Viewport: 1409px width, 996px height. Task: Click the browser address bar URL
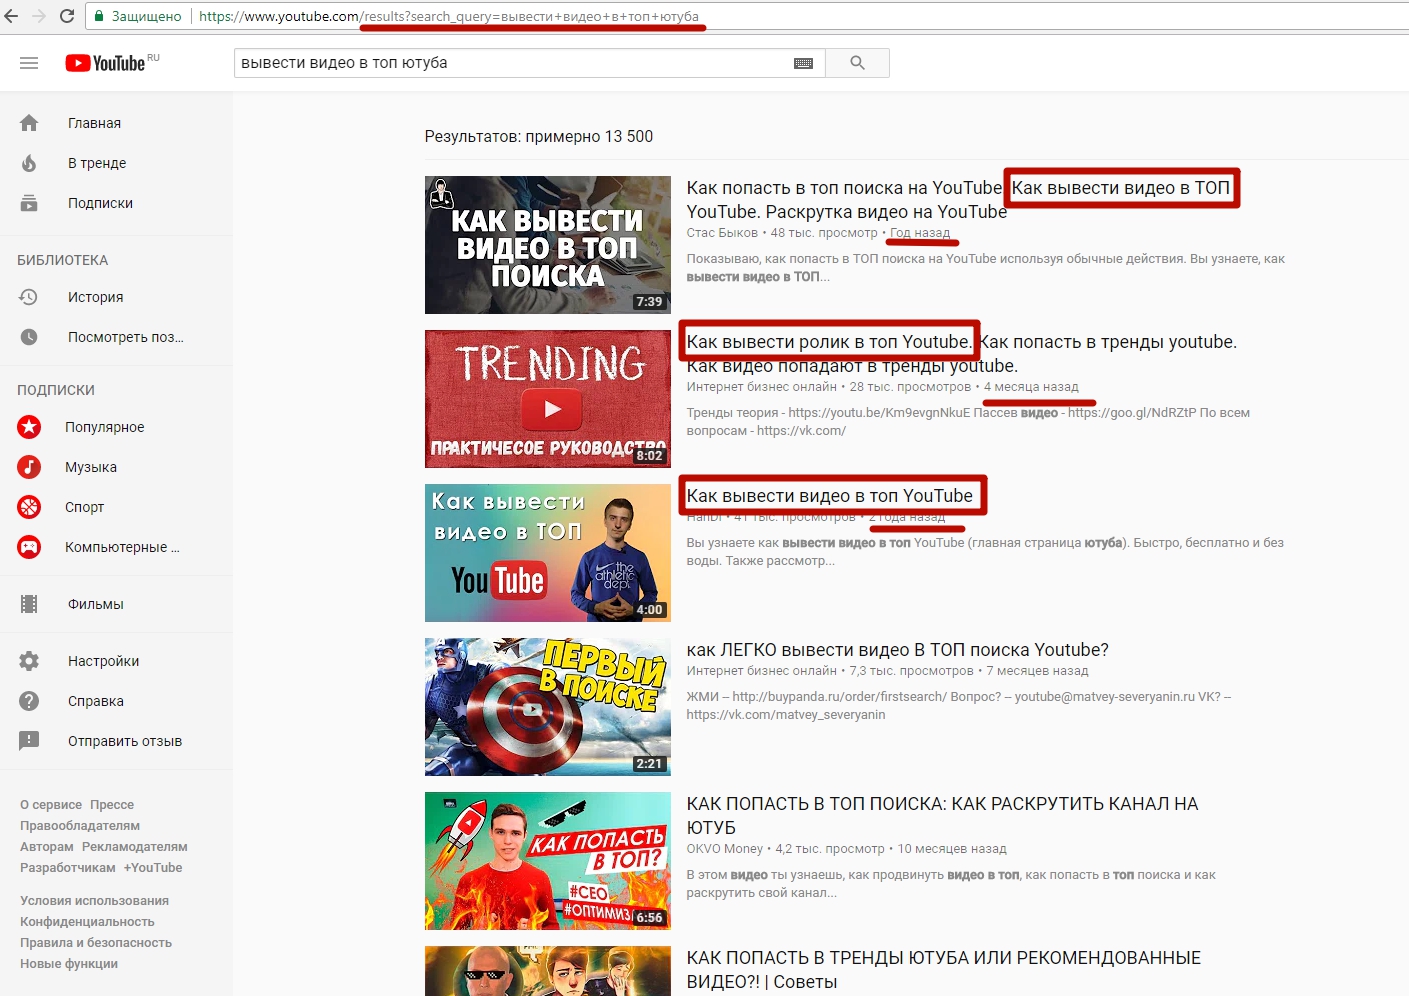(449, 16)
